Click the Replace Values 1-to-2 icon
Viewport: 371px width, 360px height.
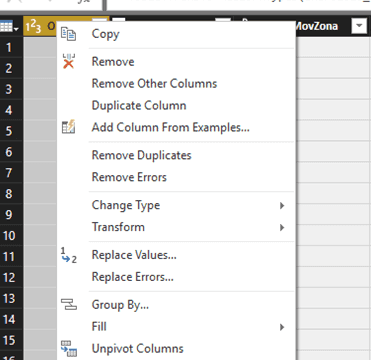click(69, 255)
